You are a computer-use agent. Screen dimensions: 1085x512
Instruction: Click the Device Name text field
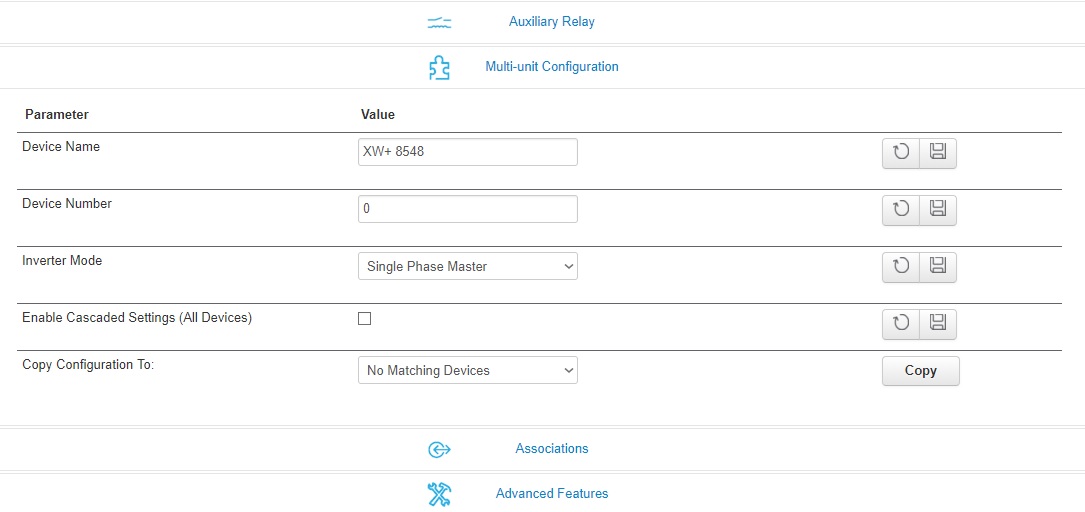click(467, 152)
